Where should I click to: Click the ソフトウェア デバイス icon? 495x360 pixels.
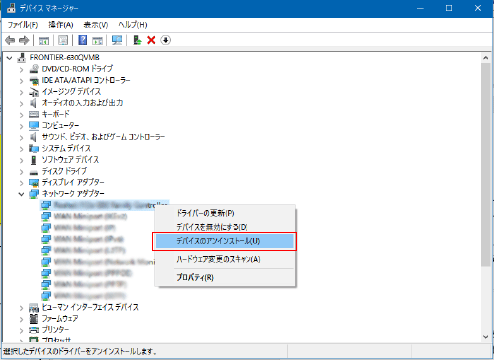coord(34,160)
